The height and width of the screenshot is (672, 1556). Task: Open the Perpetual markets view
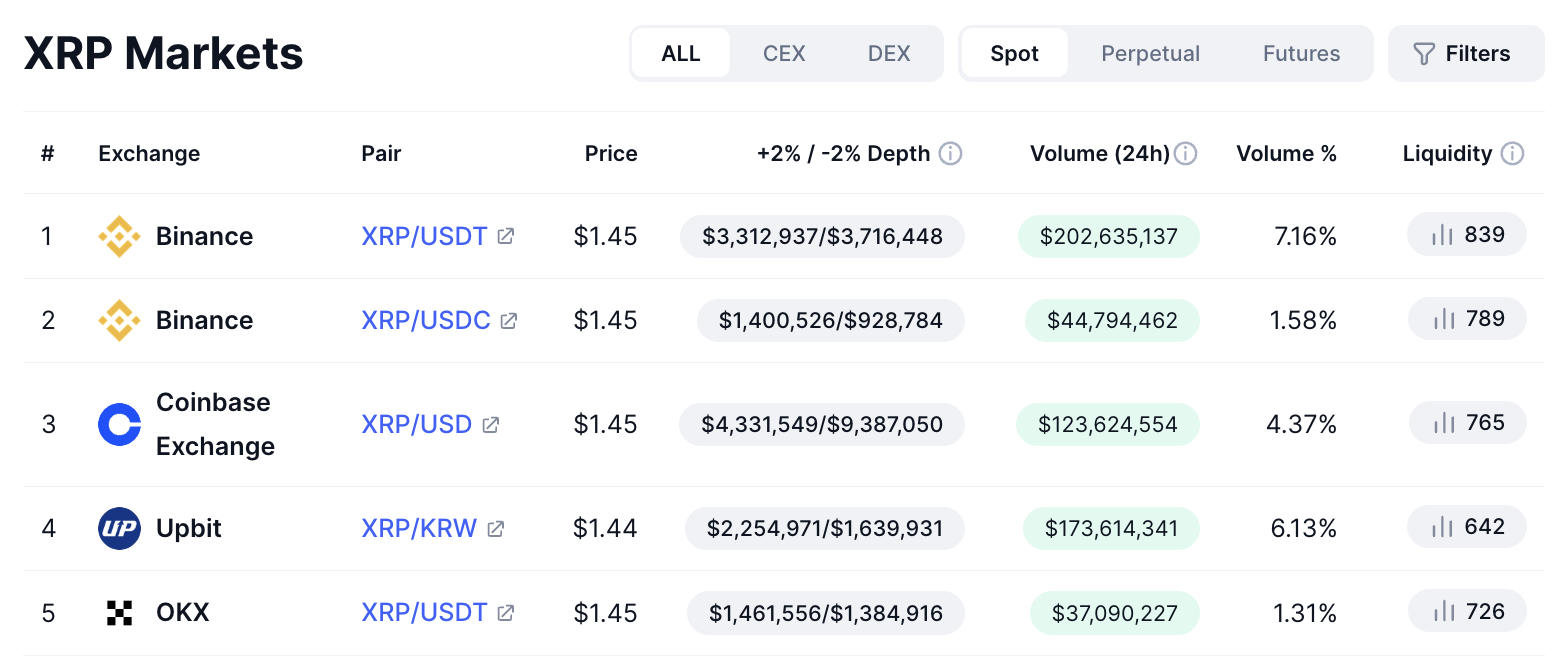(x=1149, y=53)
